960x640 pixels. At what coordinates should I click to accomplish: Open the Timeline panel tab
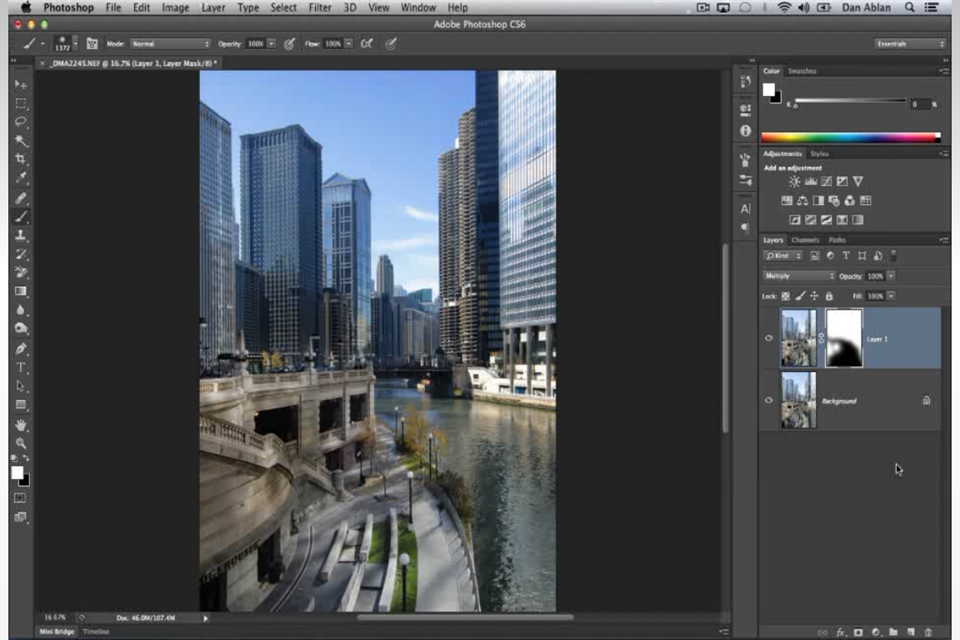point(96,632)
